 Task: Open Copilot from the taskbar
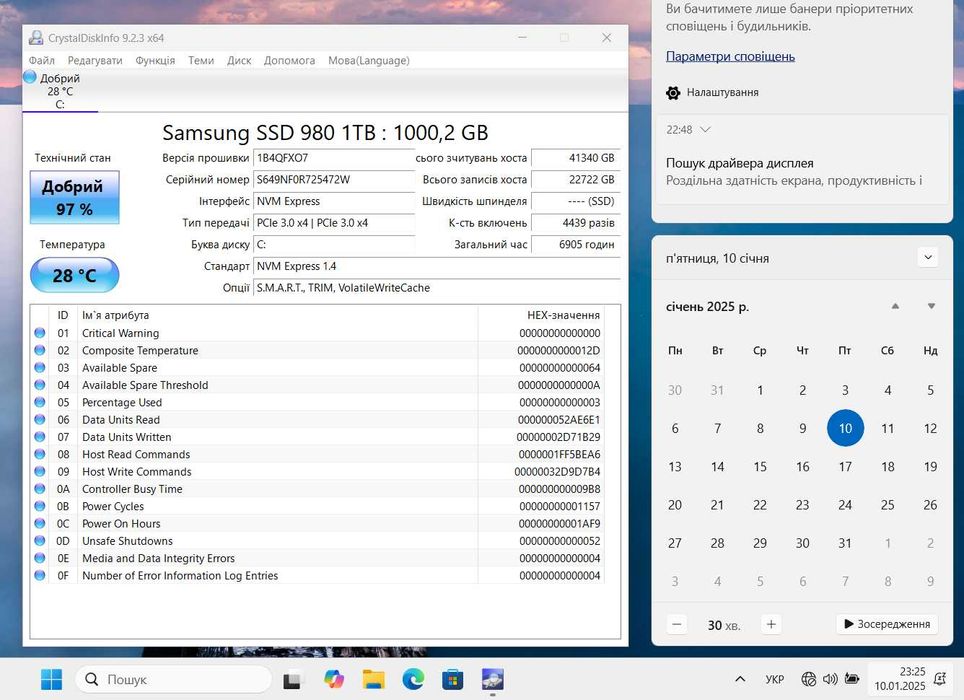pos(334,679)
